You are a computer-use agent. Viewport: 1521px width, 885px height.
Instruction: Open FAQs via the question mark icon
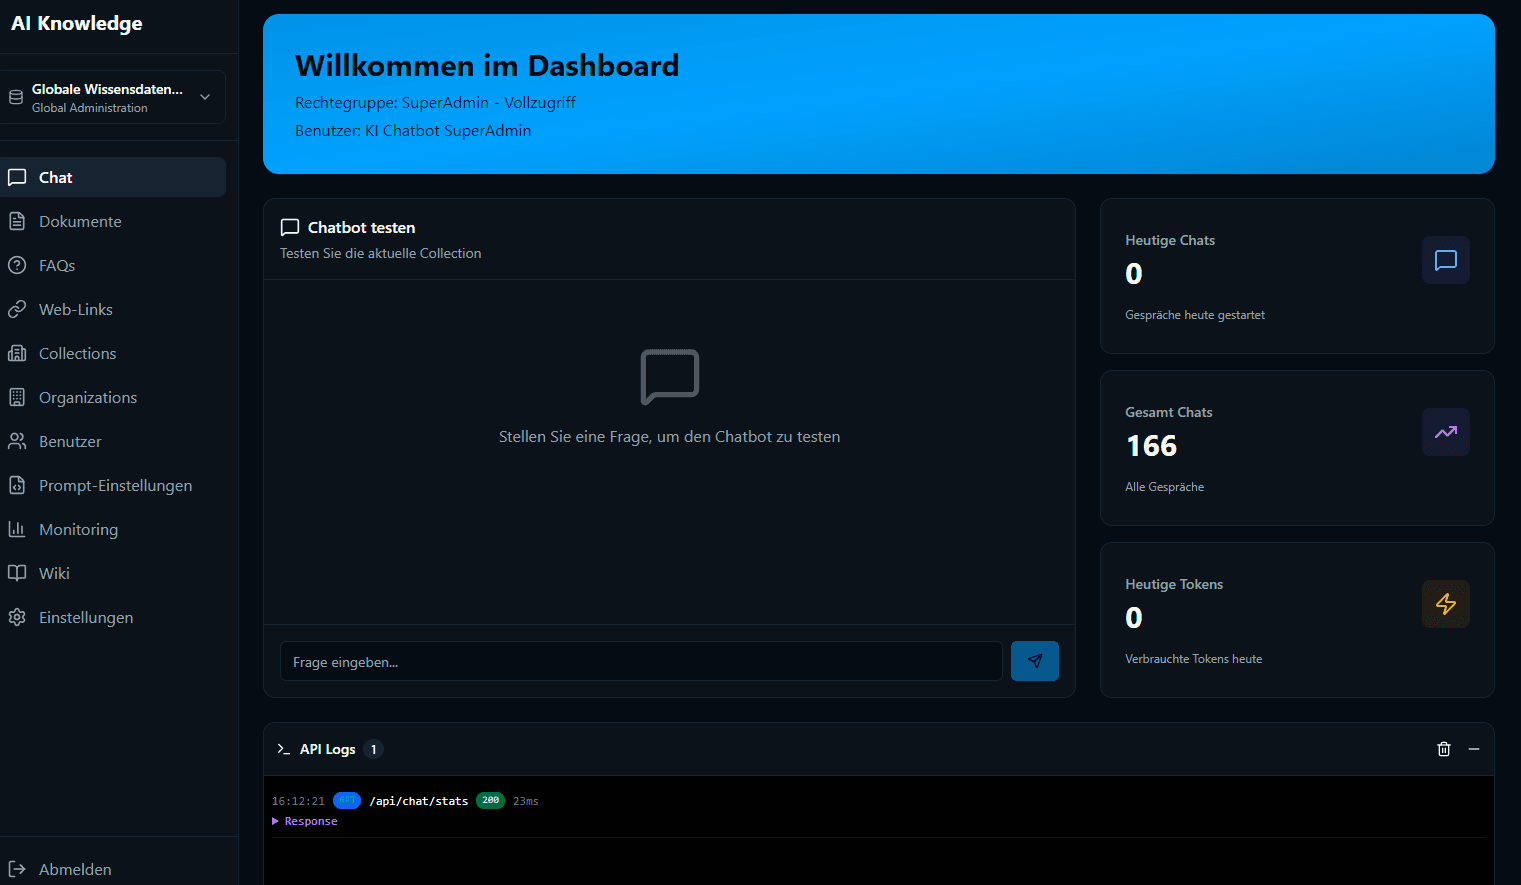tap(17, 265)
